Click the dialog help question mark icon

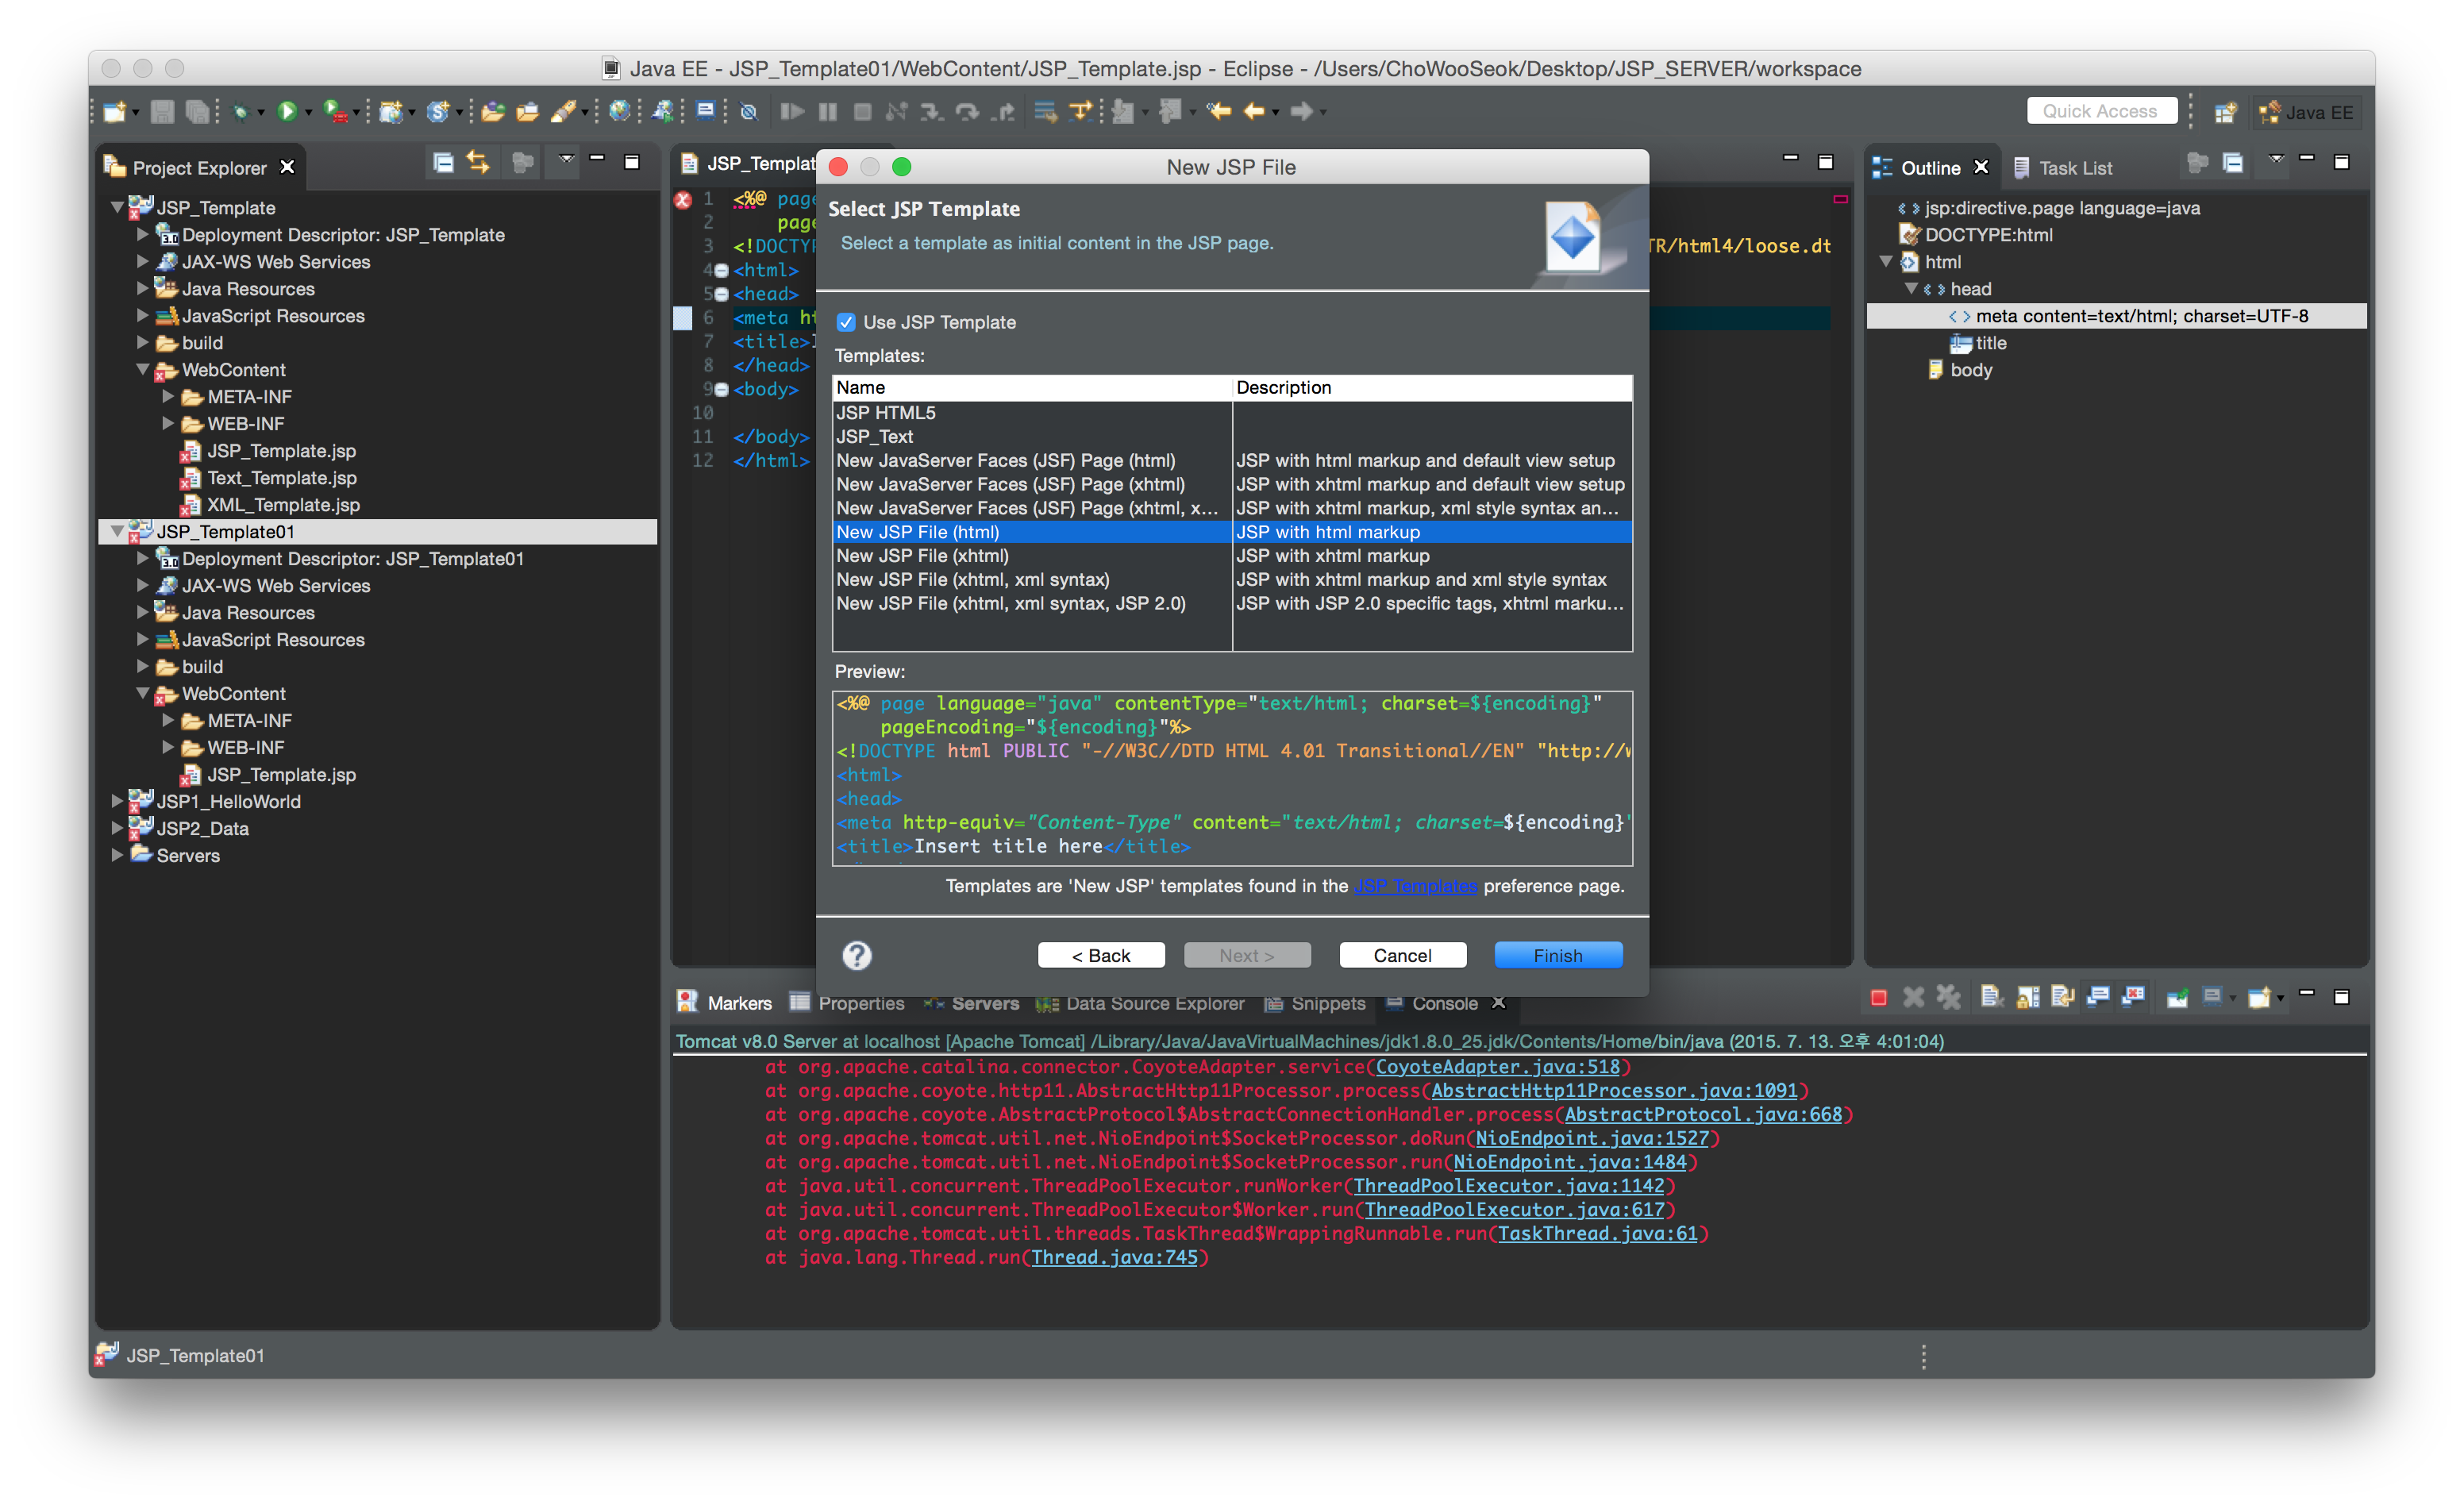856,955
